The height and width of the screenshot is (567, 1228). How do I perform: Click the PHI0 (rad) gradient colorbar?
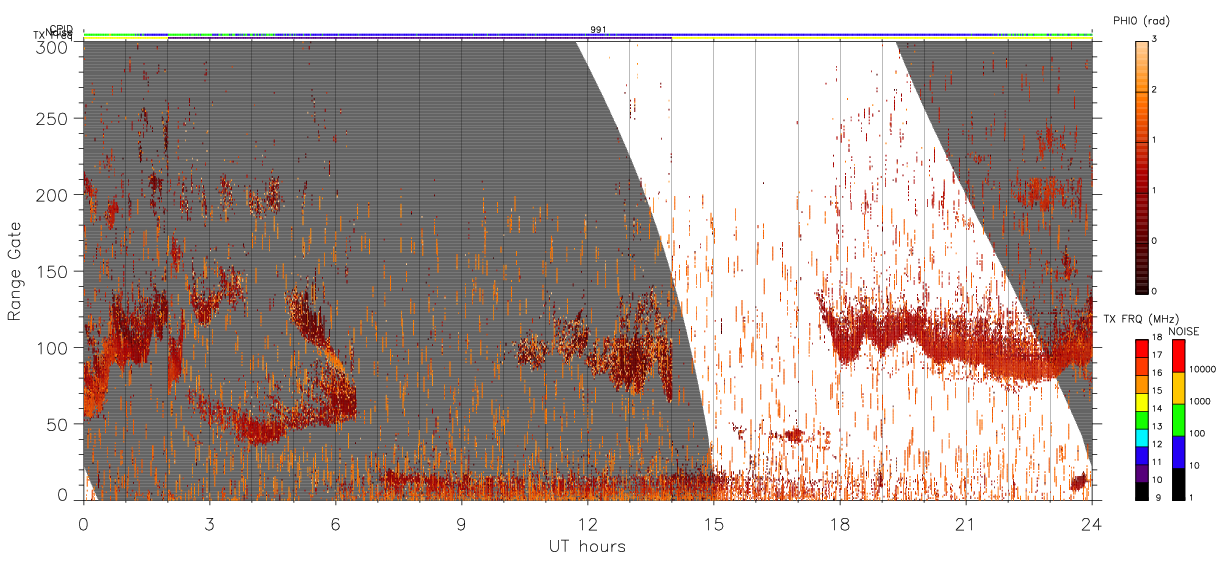click(1142, 166)
